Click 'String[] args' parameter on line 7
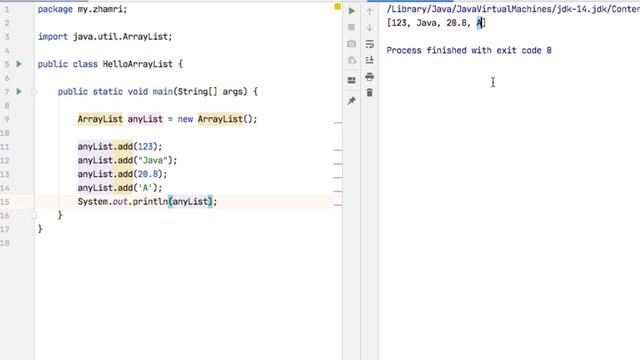The width and height of the screenshot is (640, 360). pos(212,91)
